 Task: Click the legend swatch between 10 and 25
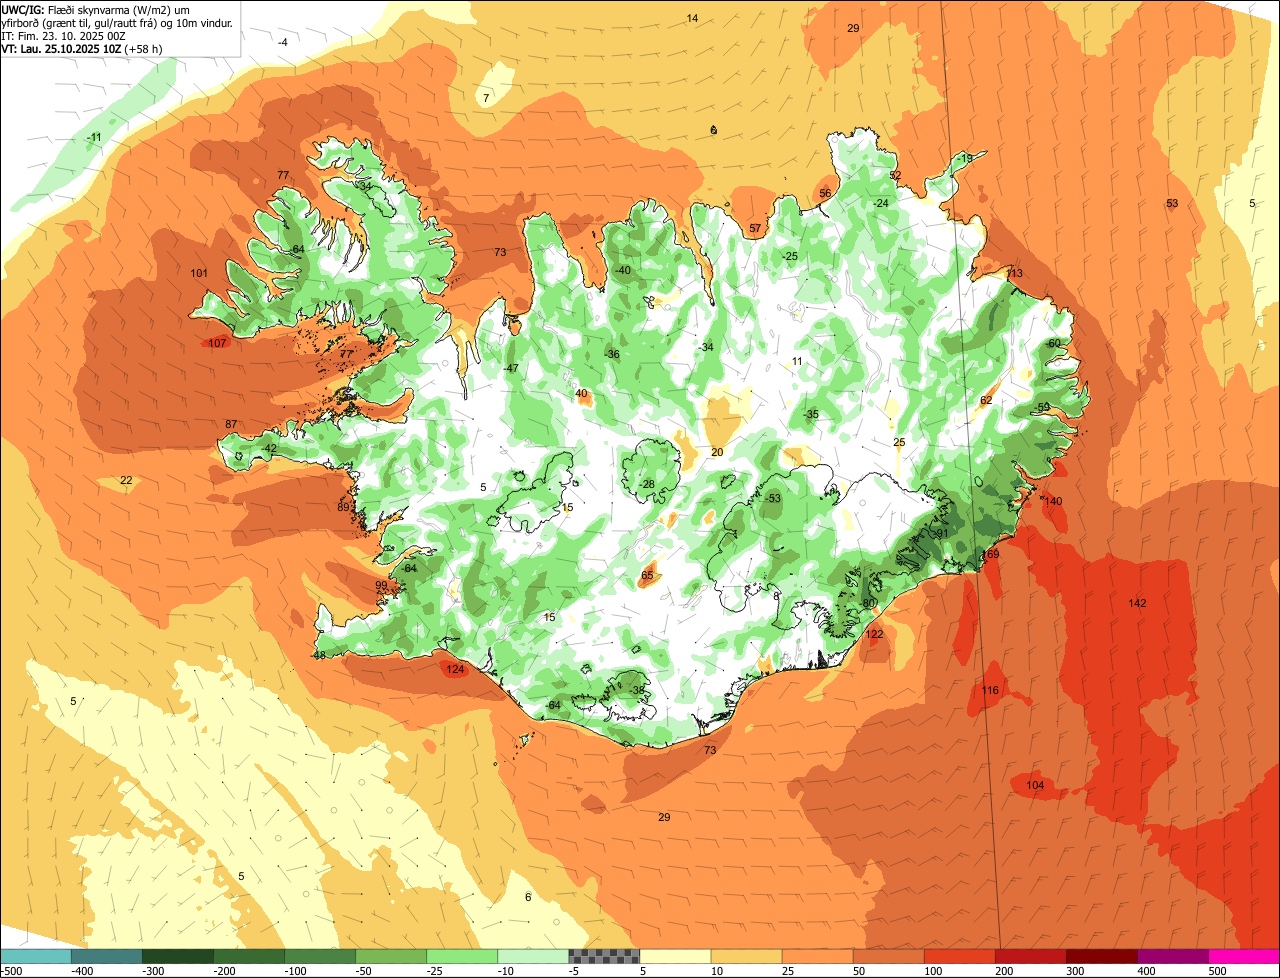(x=747, y=956)
